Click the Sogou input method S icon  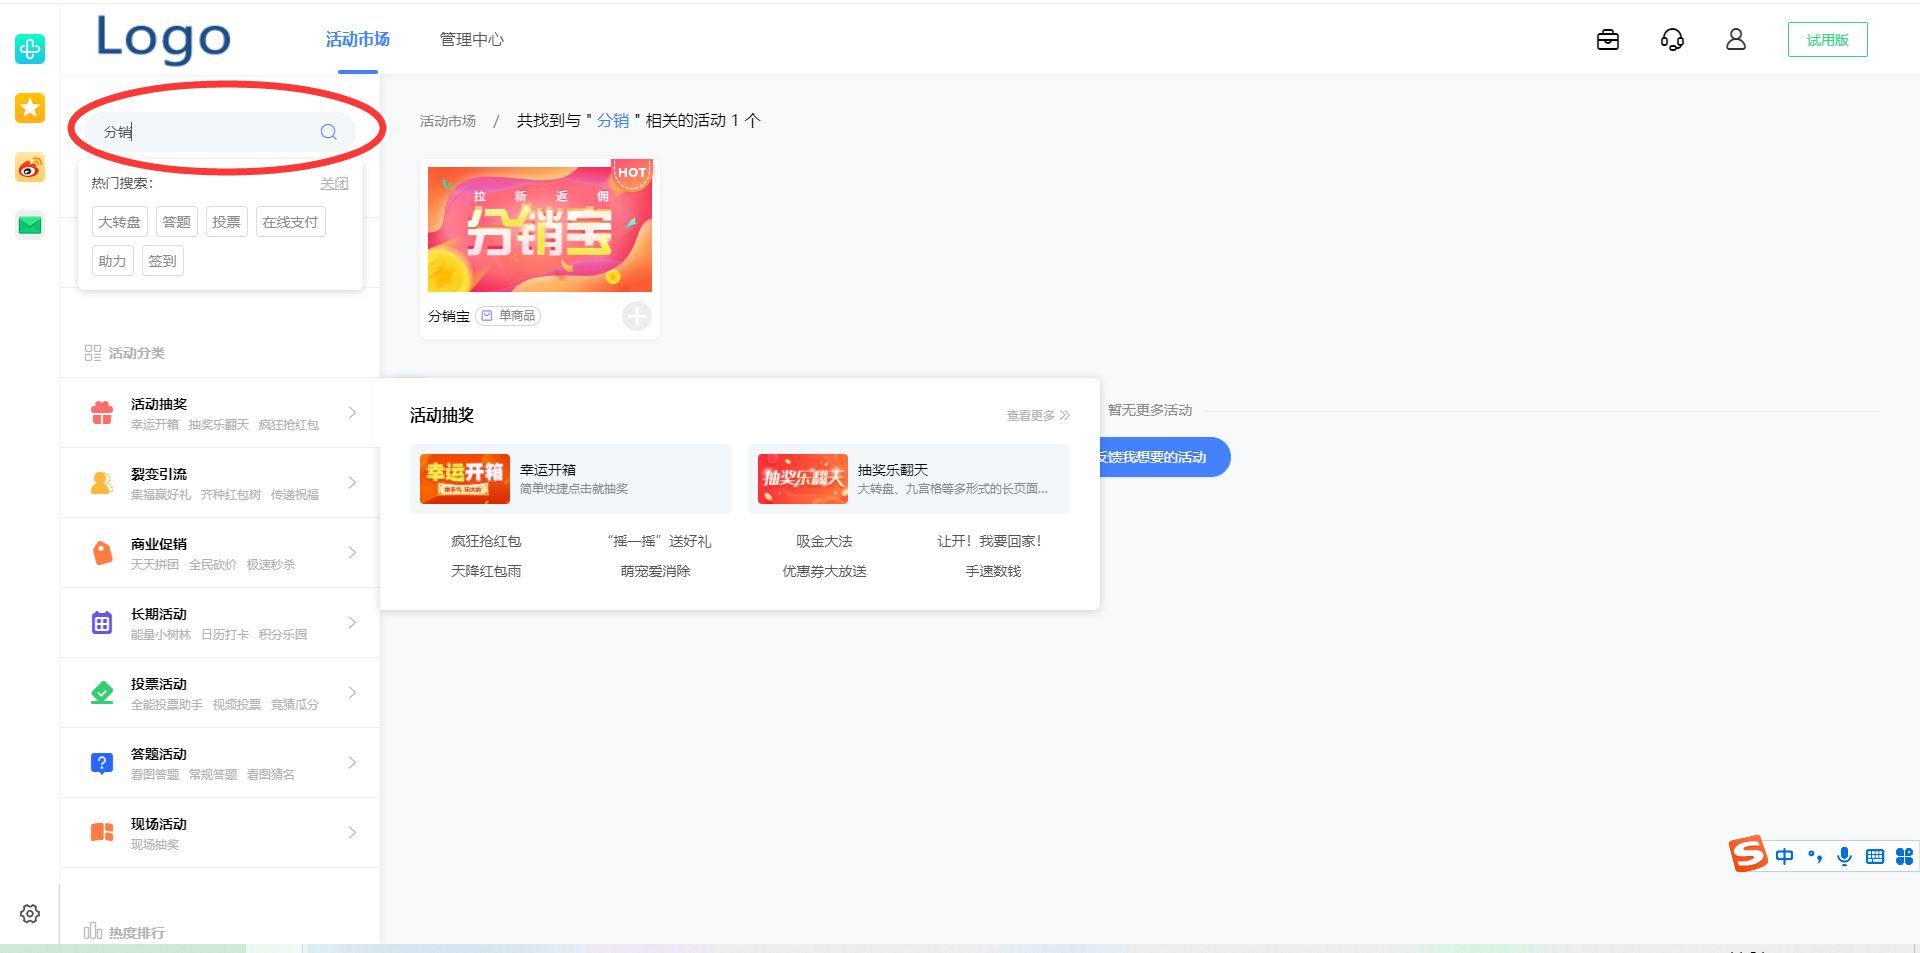pyautogui.click(x=1748, y=854)
